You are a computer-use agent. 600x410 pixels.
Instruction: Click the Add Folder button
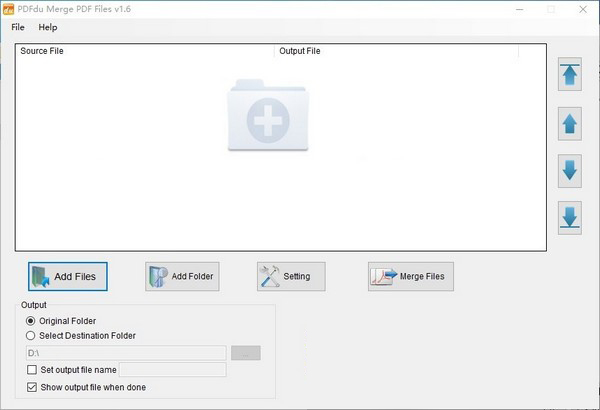(182, 276)
